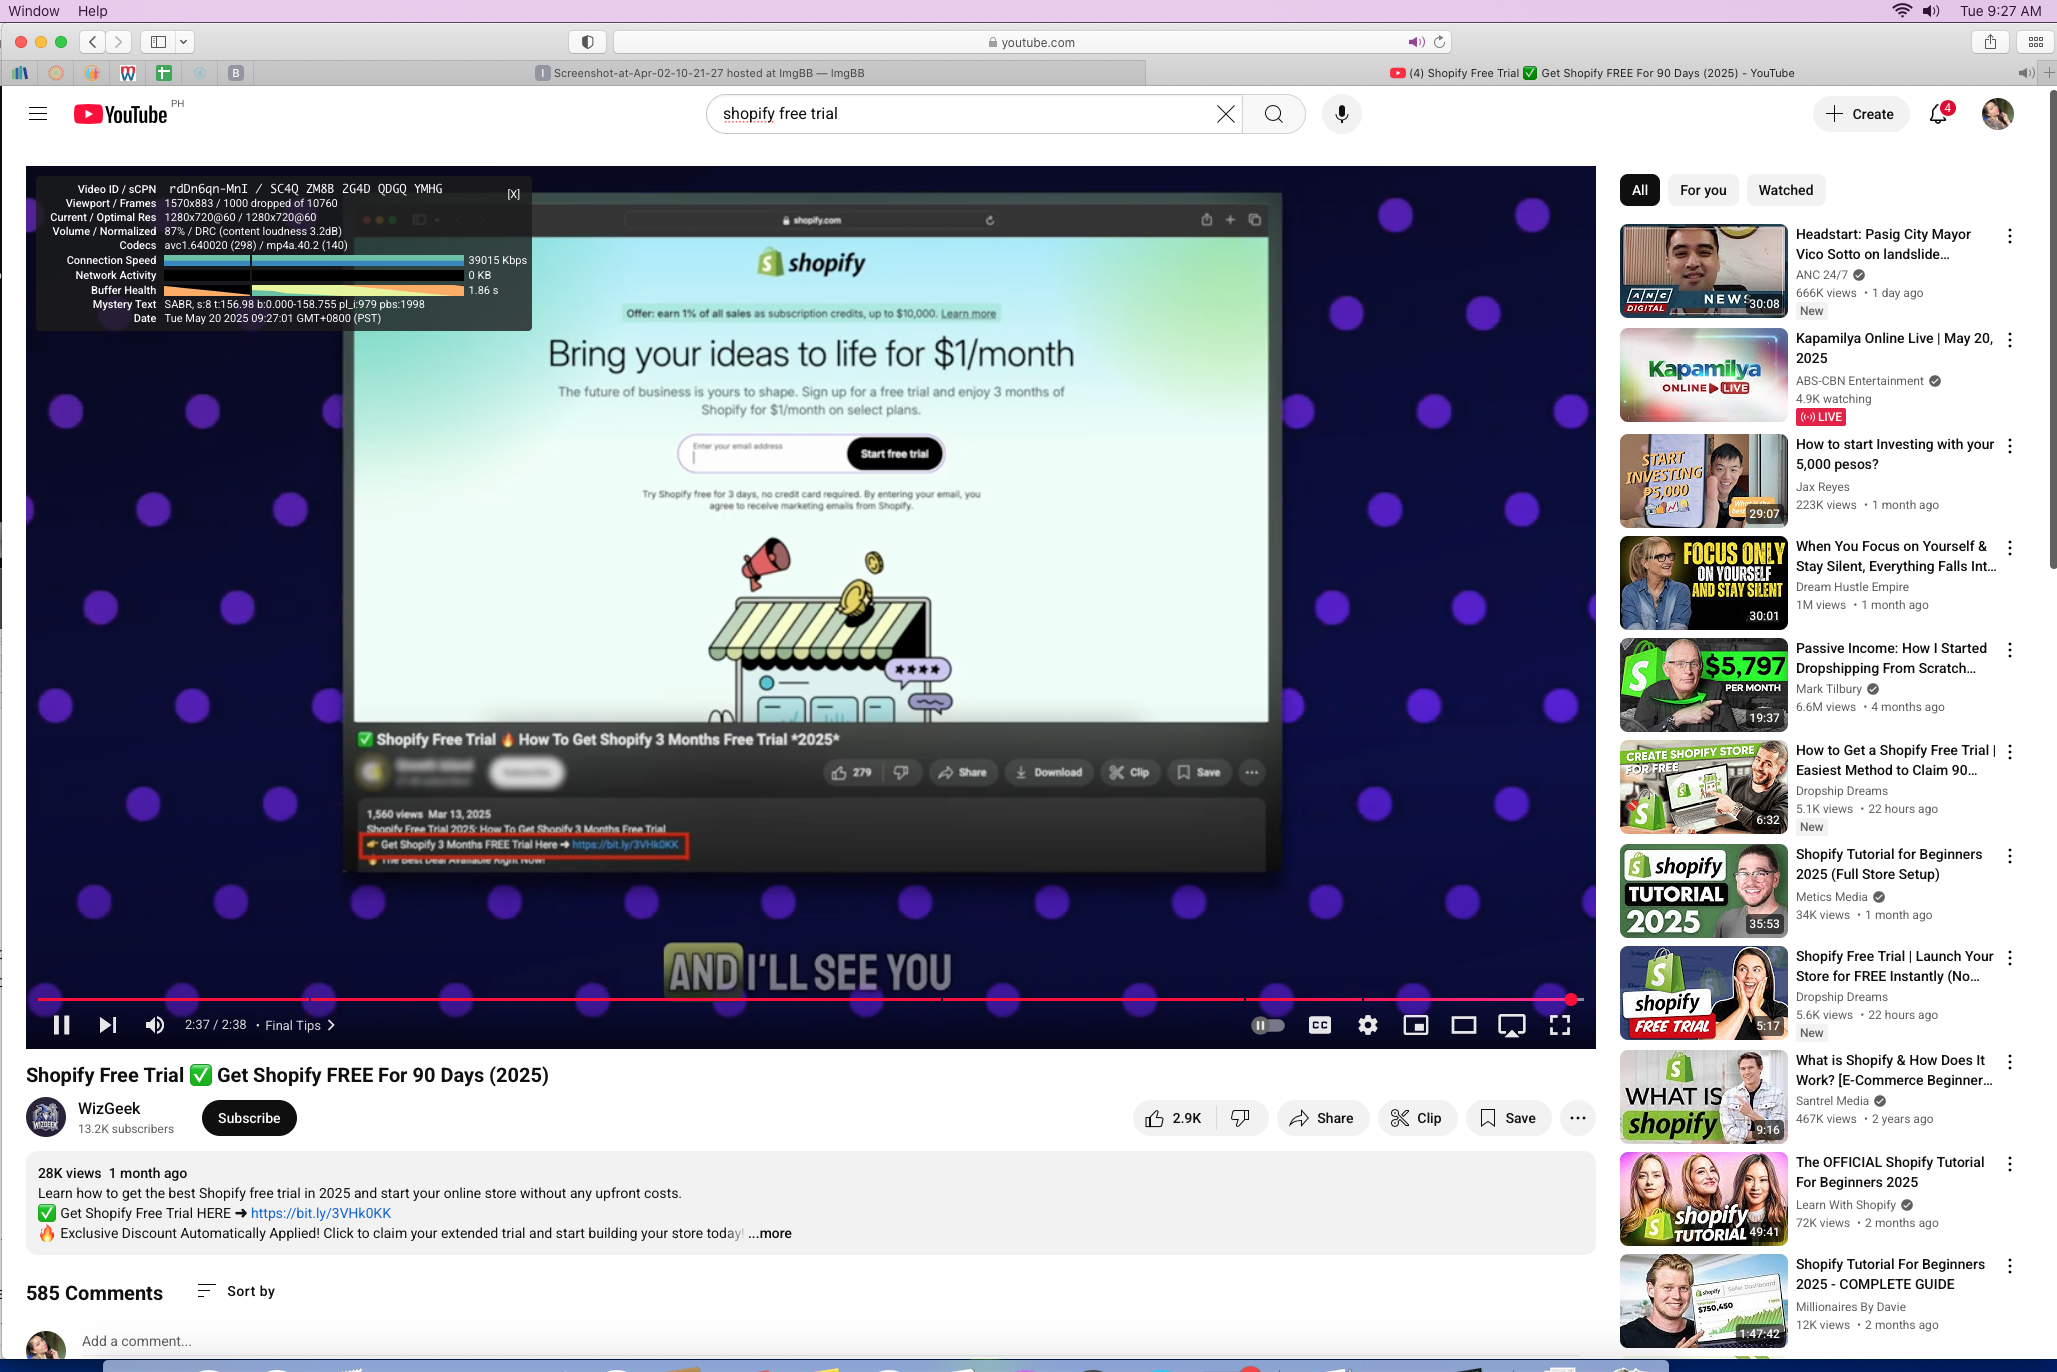Mute the video player volume
The width and height of the screenshot is (2057, 1372).
pyautogui.click(x=155, y=1025)
